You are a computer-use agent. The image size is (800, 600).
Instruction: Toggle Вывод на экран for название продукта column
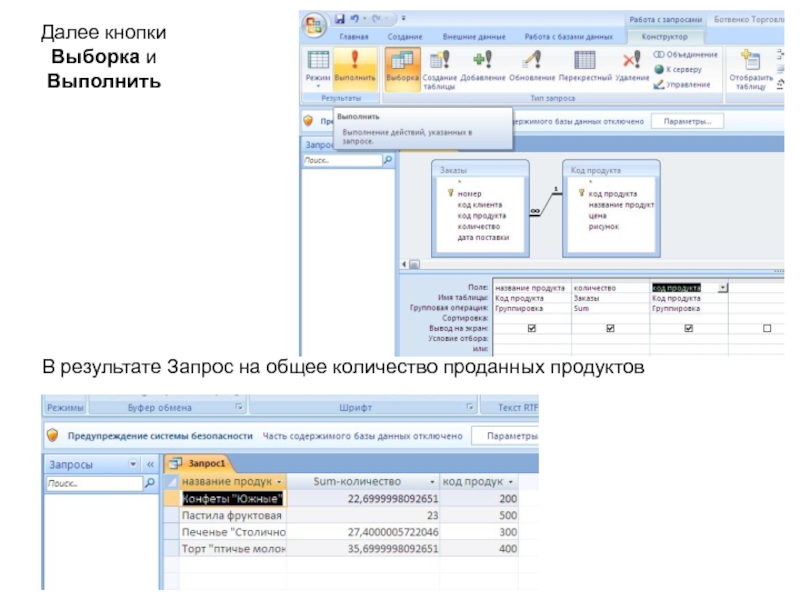532,329
